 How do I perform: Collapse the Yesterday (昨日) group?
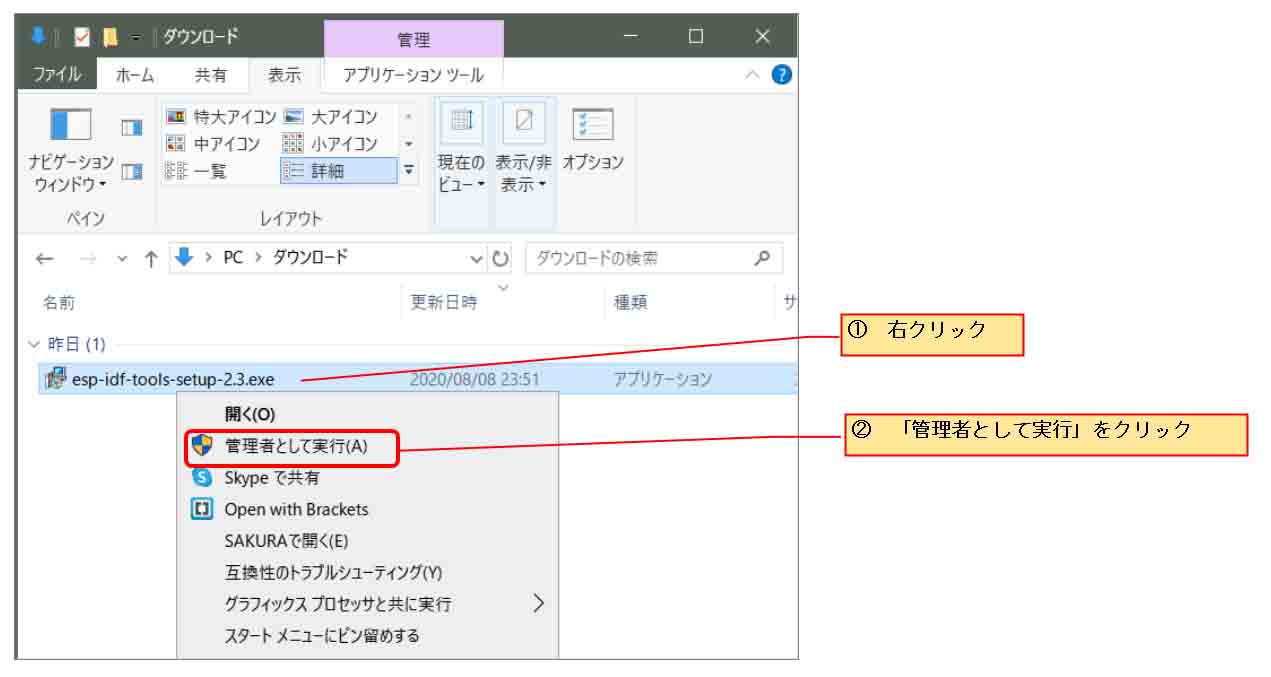click(x=34, y=344)
